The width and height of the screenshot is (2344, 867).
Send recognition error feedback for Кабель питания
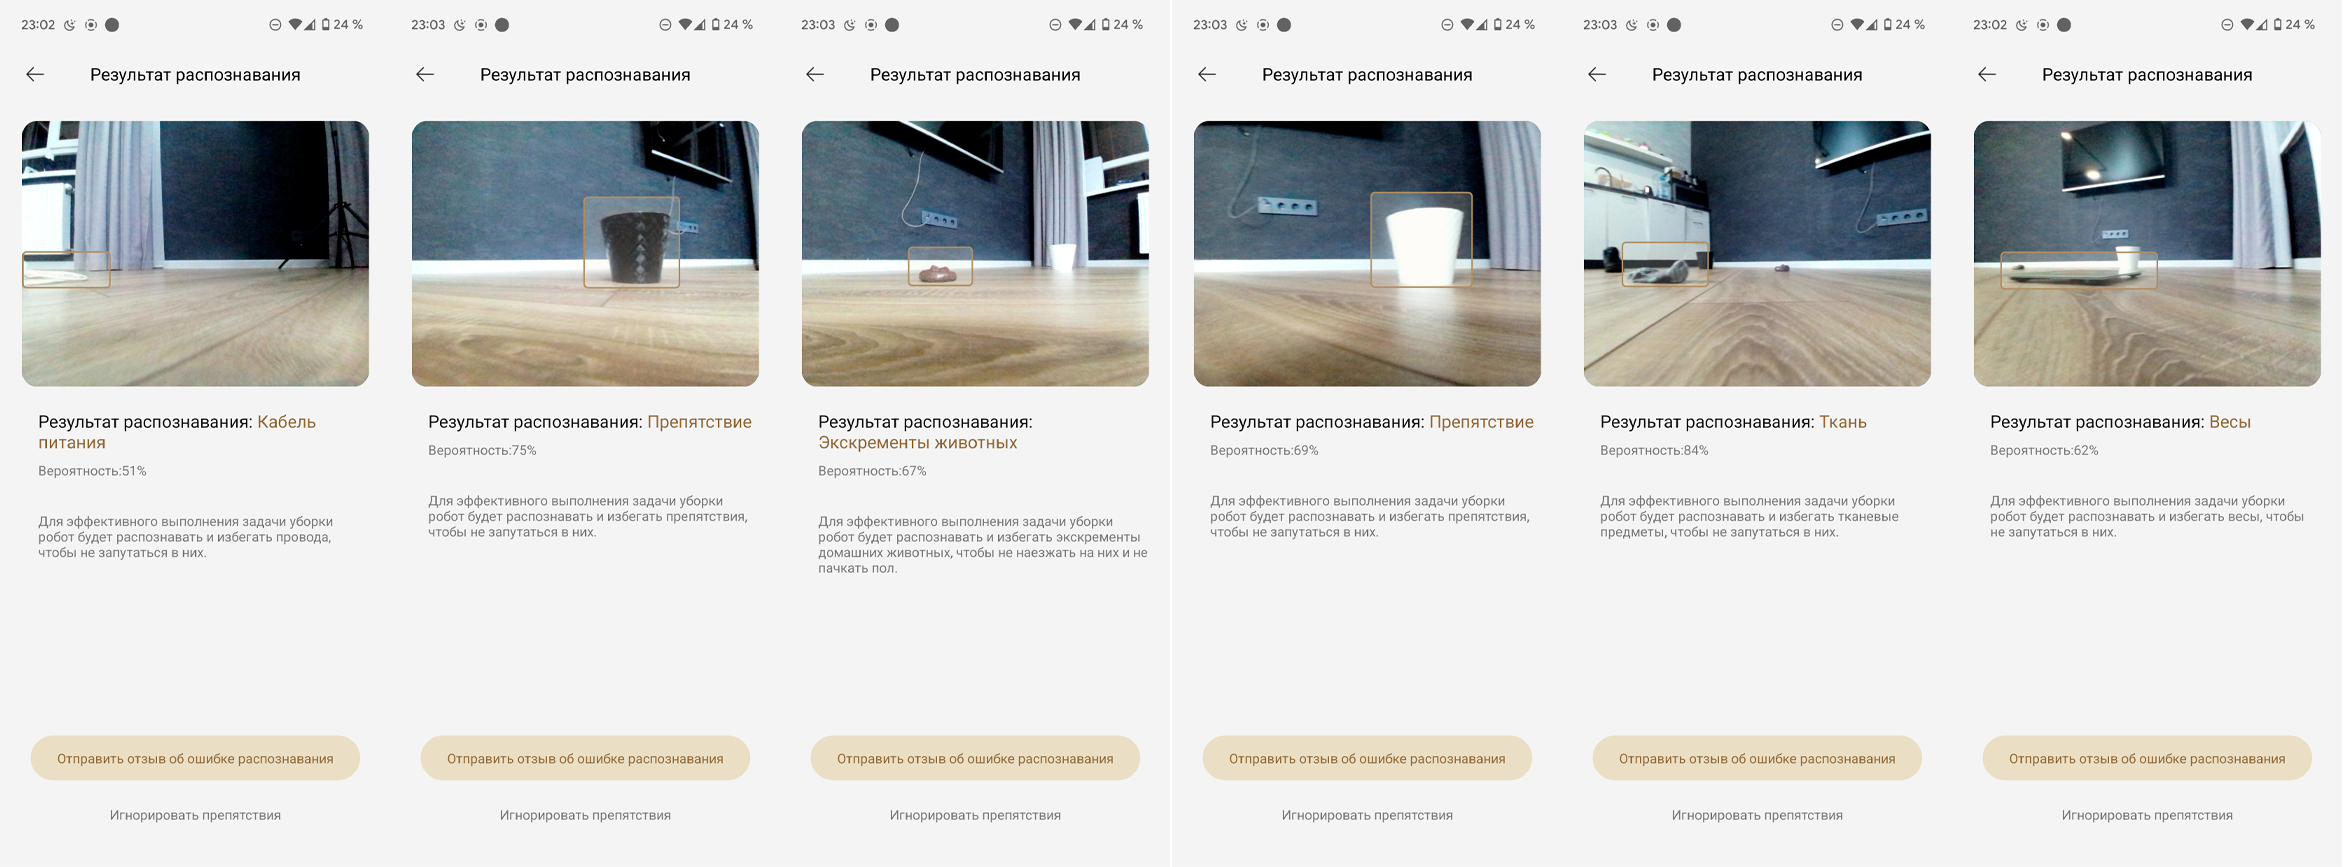[195, 758]
